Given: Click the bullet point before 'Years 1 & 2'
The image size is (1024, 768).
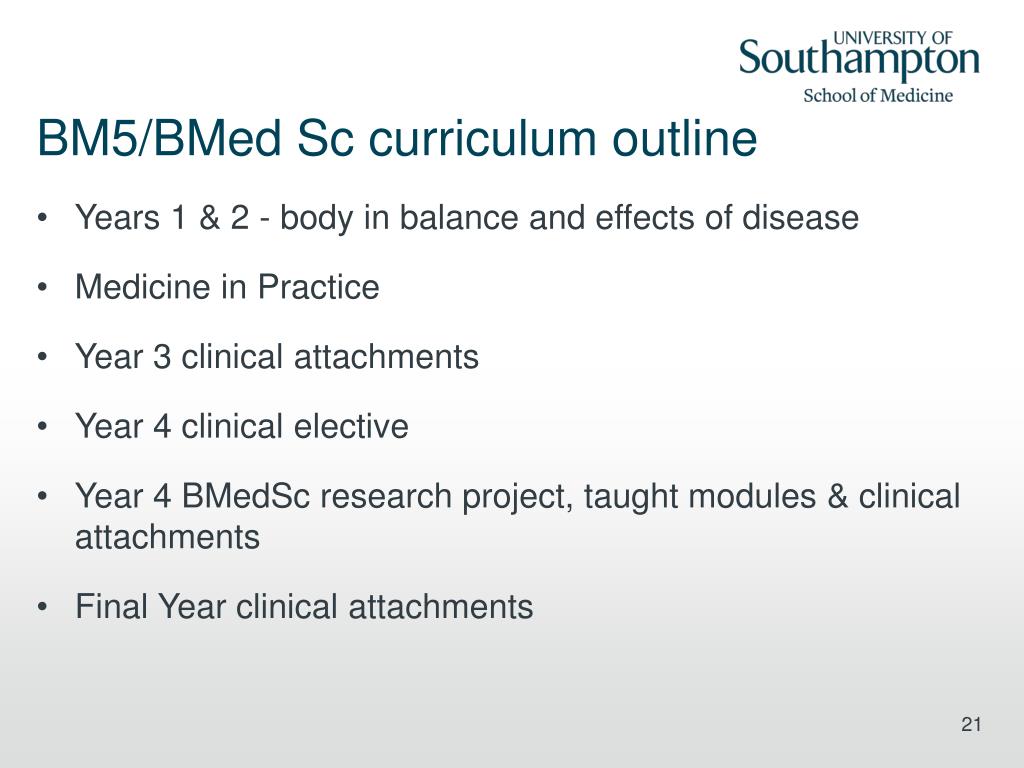Looking at the screenshot, I should [x=42, y=218].
